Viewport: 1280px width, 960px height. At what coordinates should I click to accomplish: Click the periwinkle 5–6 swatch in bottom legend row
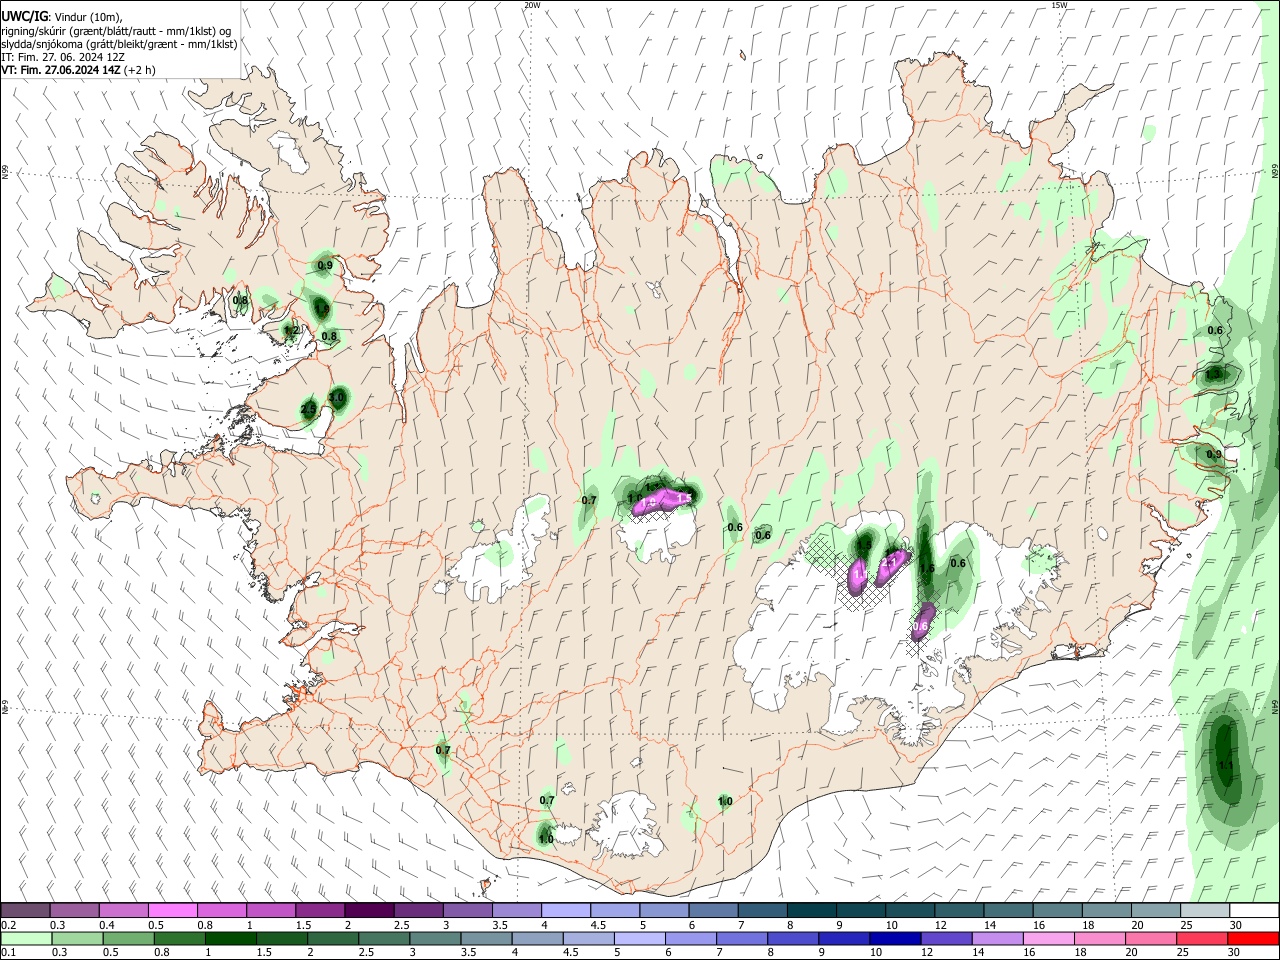tap(639, 939)
